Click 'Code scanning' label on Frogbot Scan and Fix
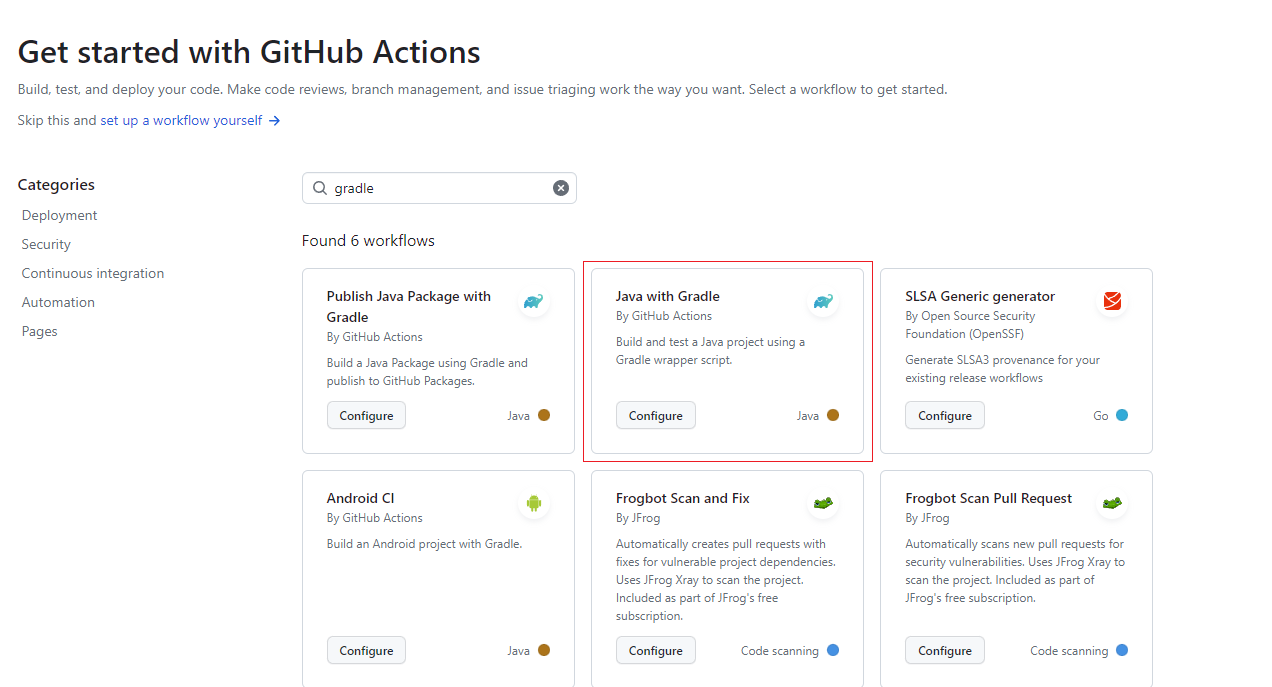 coord(780,650)
